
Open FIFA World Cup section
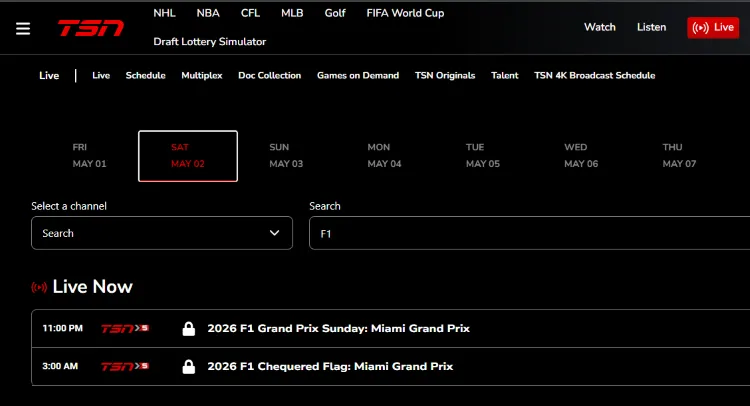(405, 13)
